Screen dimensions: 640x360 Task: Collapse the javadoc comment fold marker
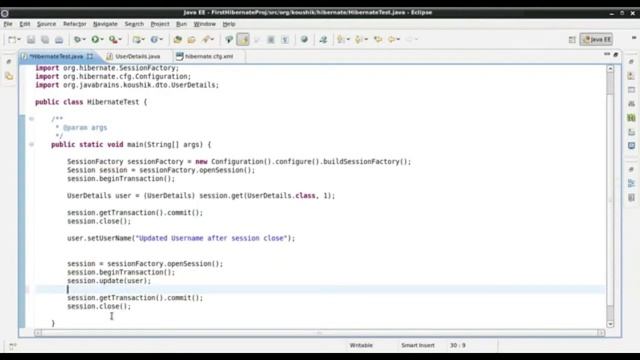point(31,119)
